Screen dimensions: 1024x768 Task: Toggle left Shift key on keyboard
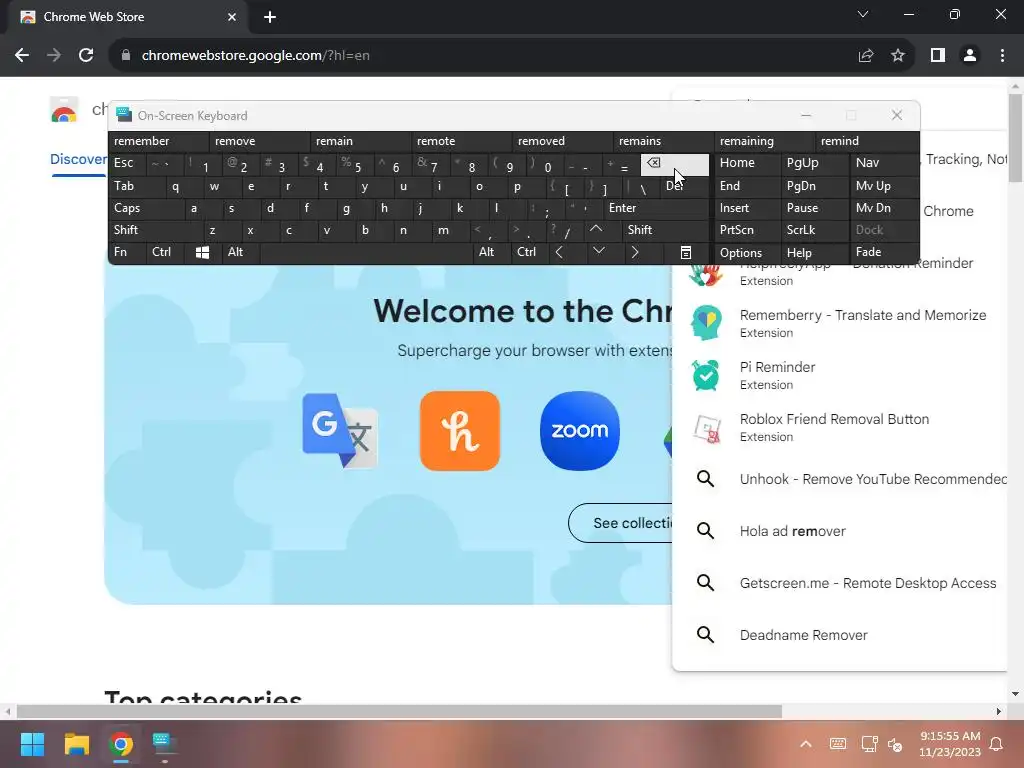coord(153,230)
